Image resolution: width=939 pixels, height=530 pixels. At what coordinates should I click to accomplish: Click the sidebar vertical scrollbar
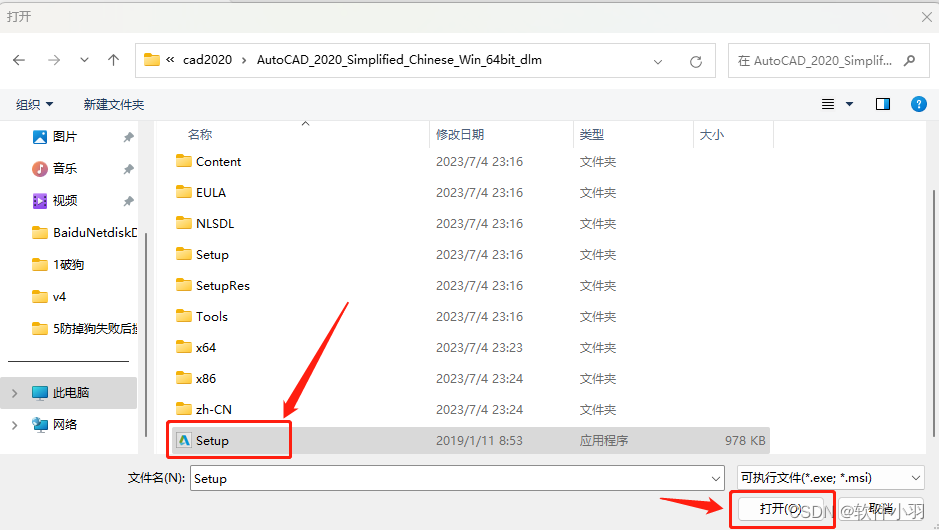coord(145,335)
